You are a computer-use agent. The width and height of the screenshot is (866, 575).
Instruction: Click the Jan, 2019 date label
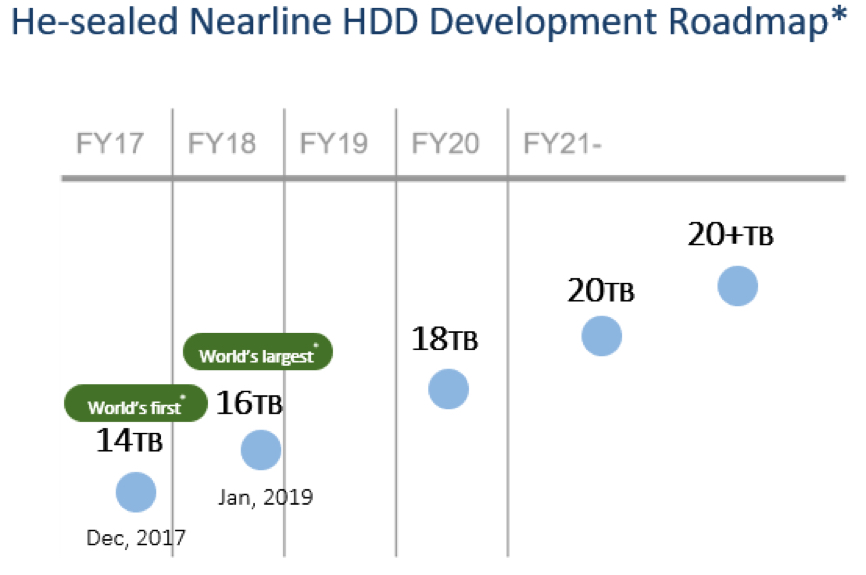[266, 497]
